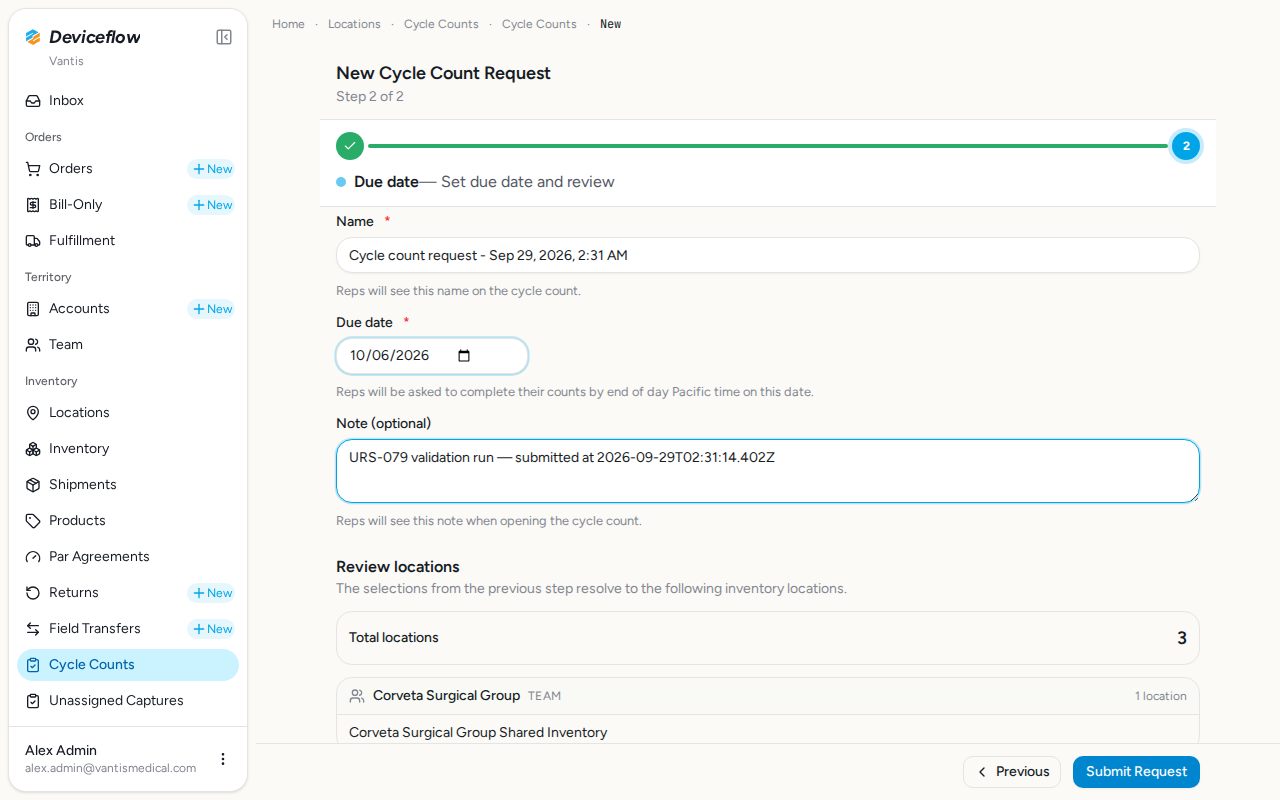This screenshot has height=800, width=1280.
Task: Click the Orders cart icon
Action: pyautogui.click(x=33, y=169)
